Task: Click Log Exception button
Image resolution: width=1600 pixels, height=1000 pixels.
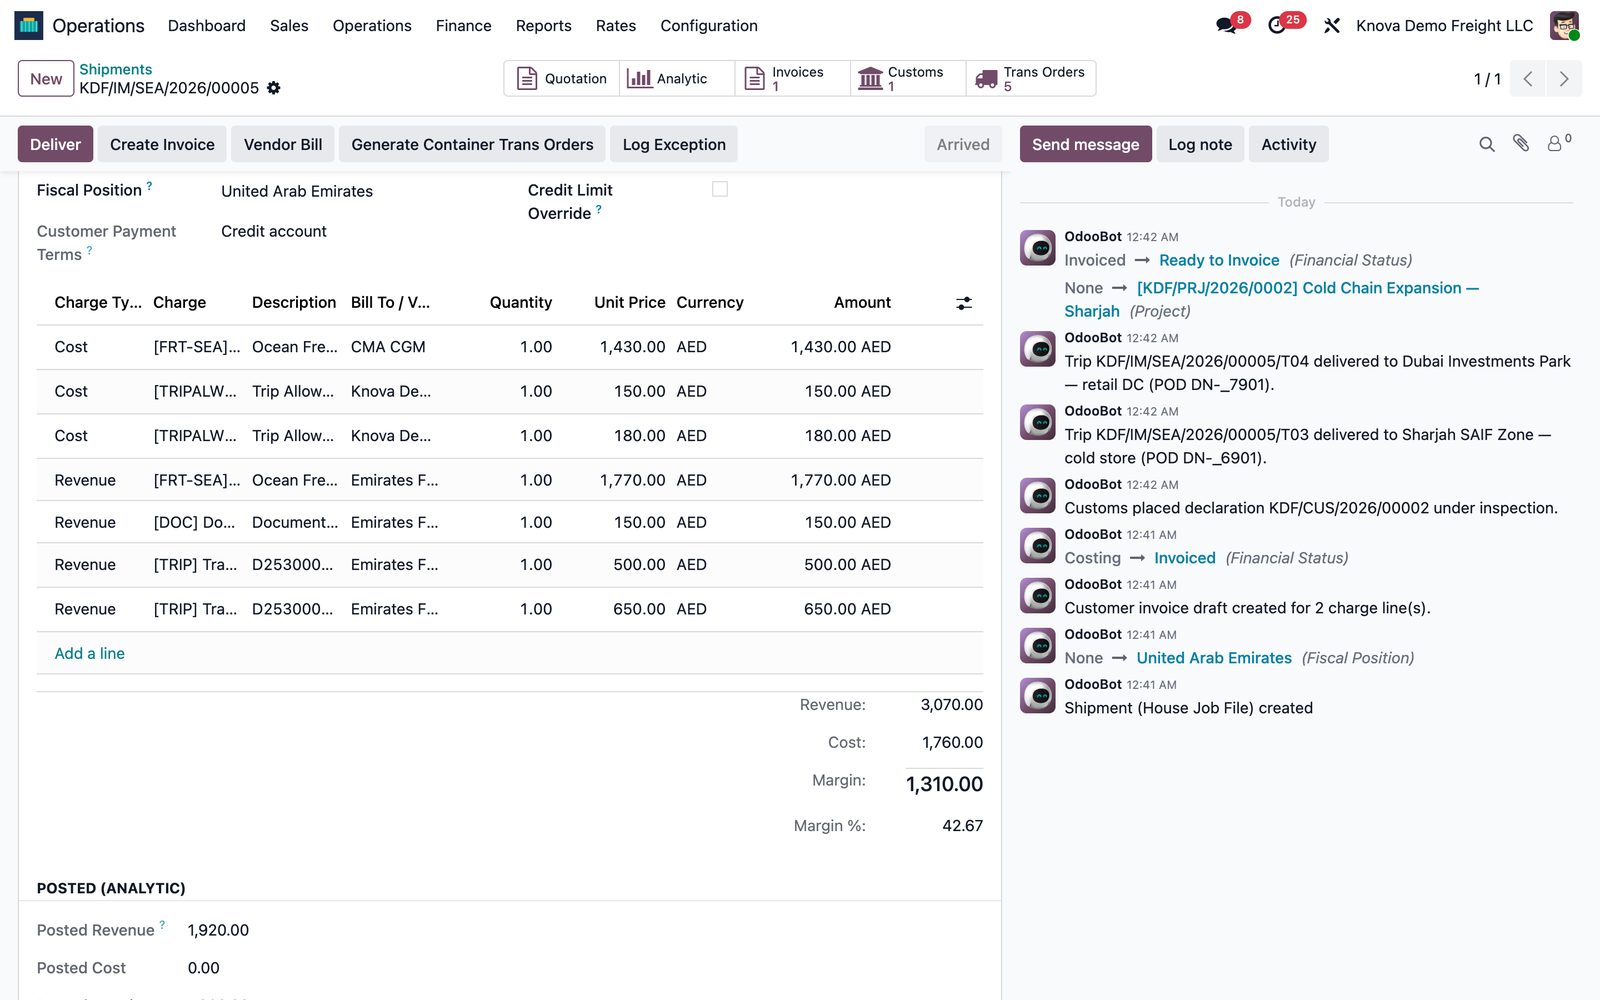Action: tap(674, 144)
